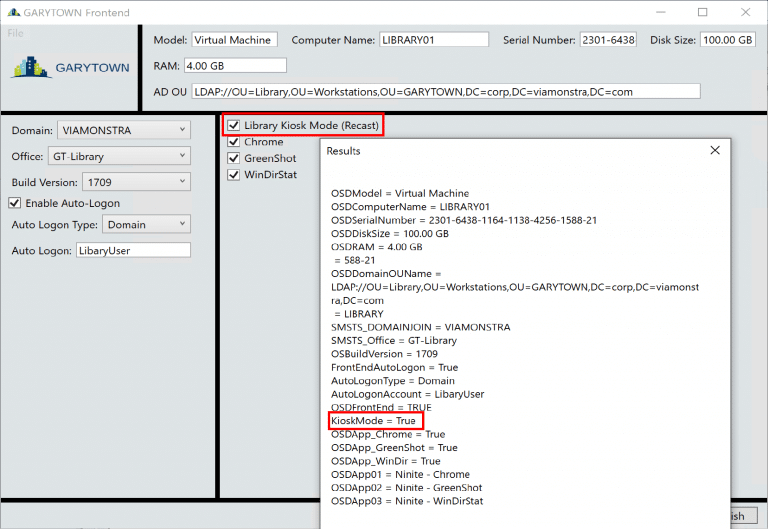Uncheck the GreenShot application checkbox
This screenshot has height=529, width=768.
[x=233, y=158]
